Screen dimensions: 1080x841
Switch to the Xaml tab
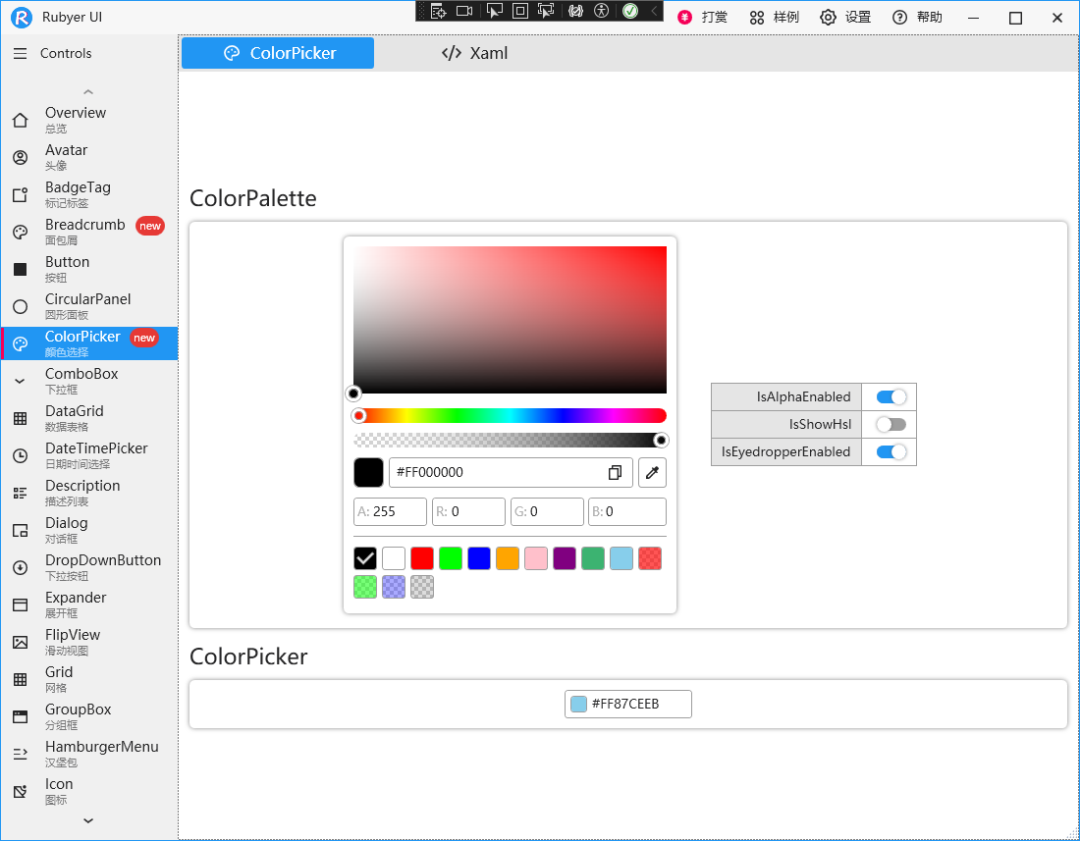(474, 53)
